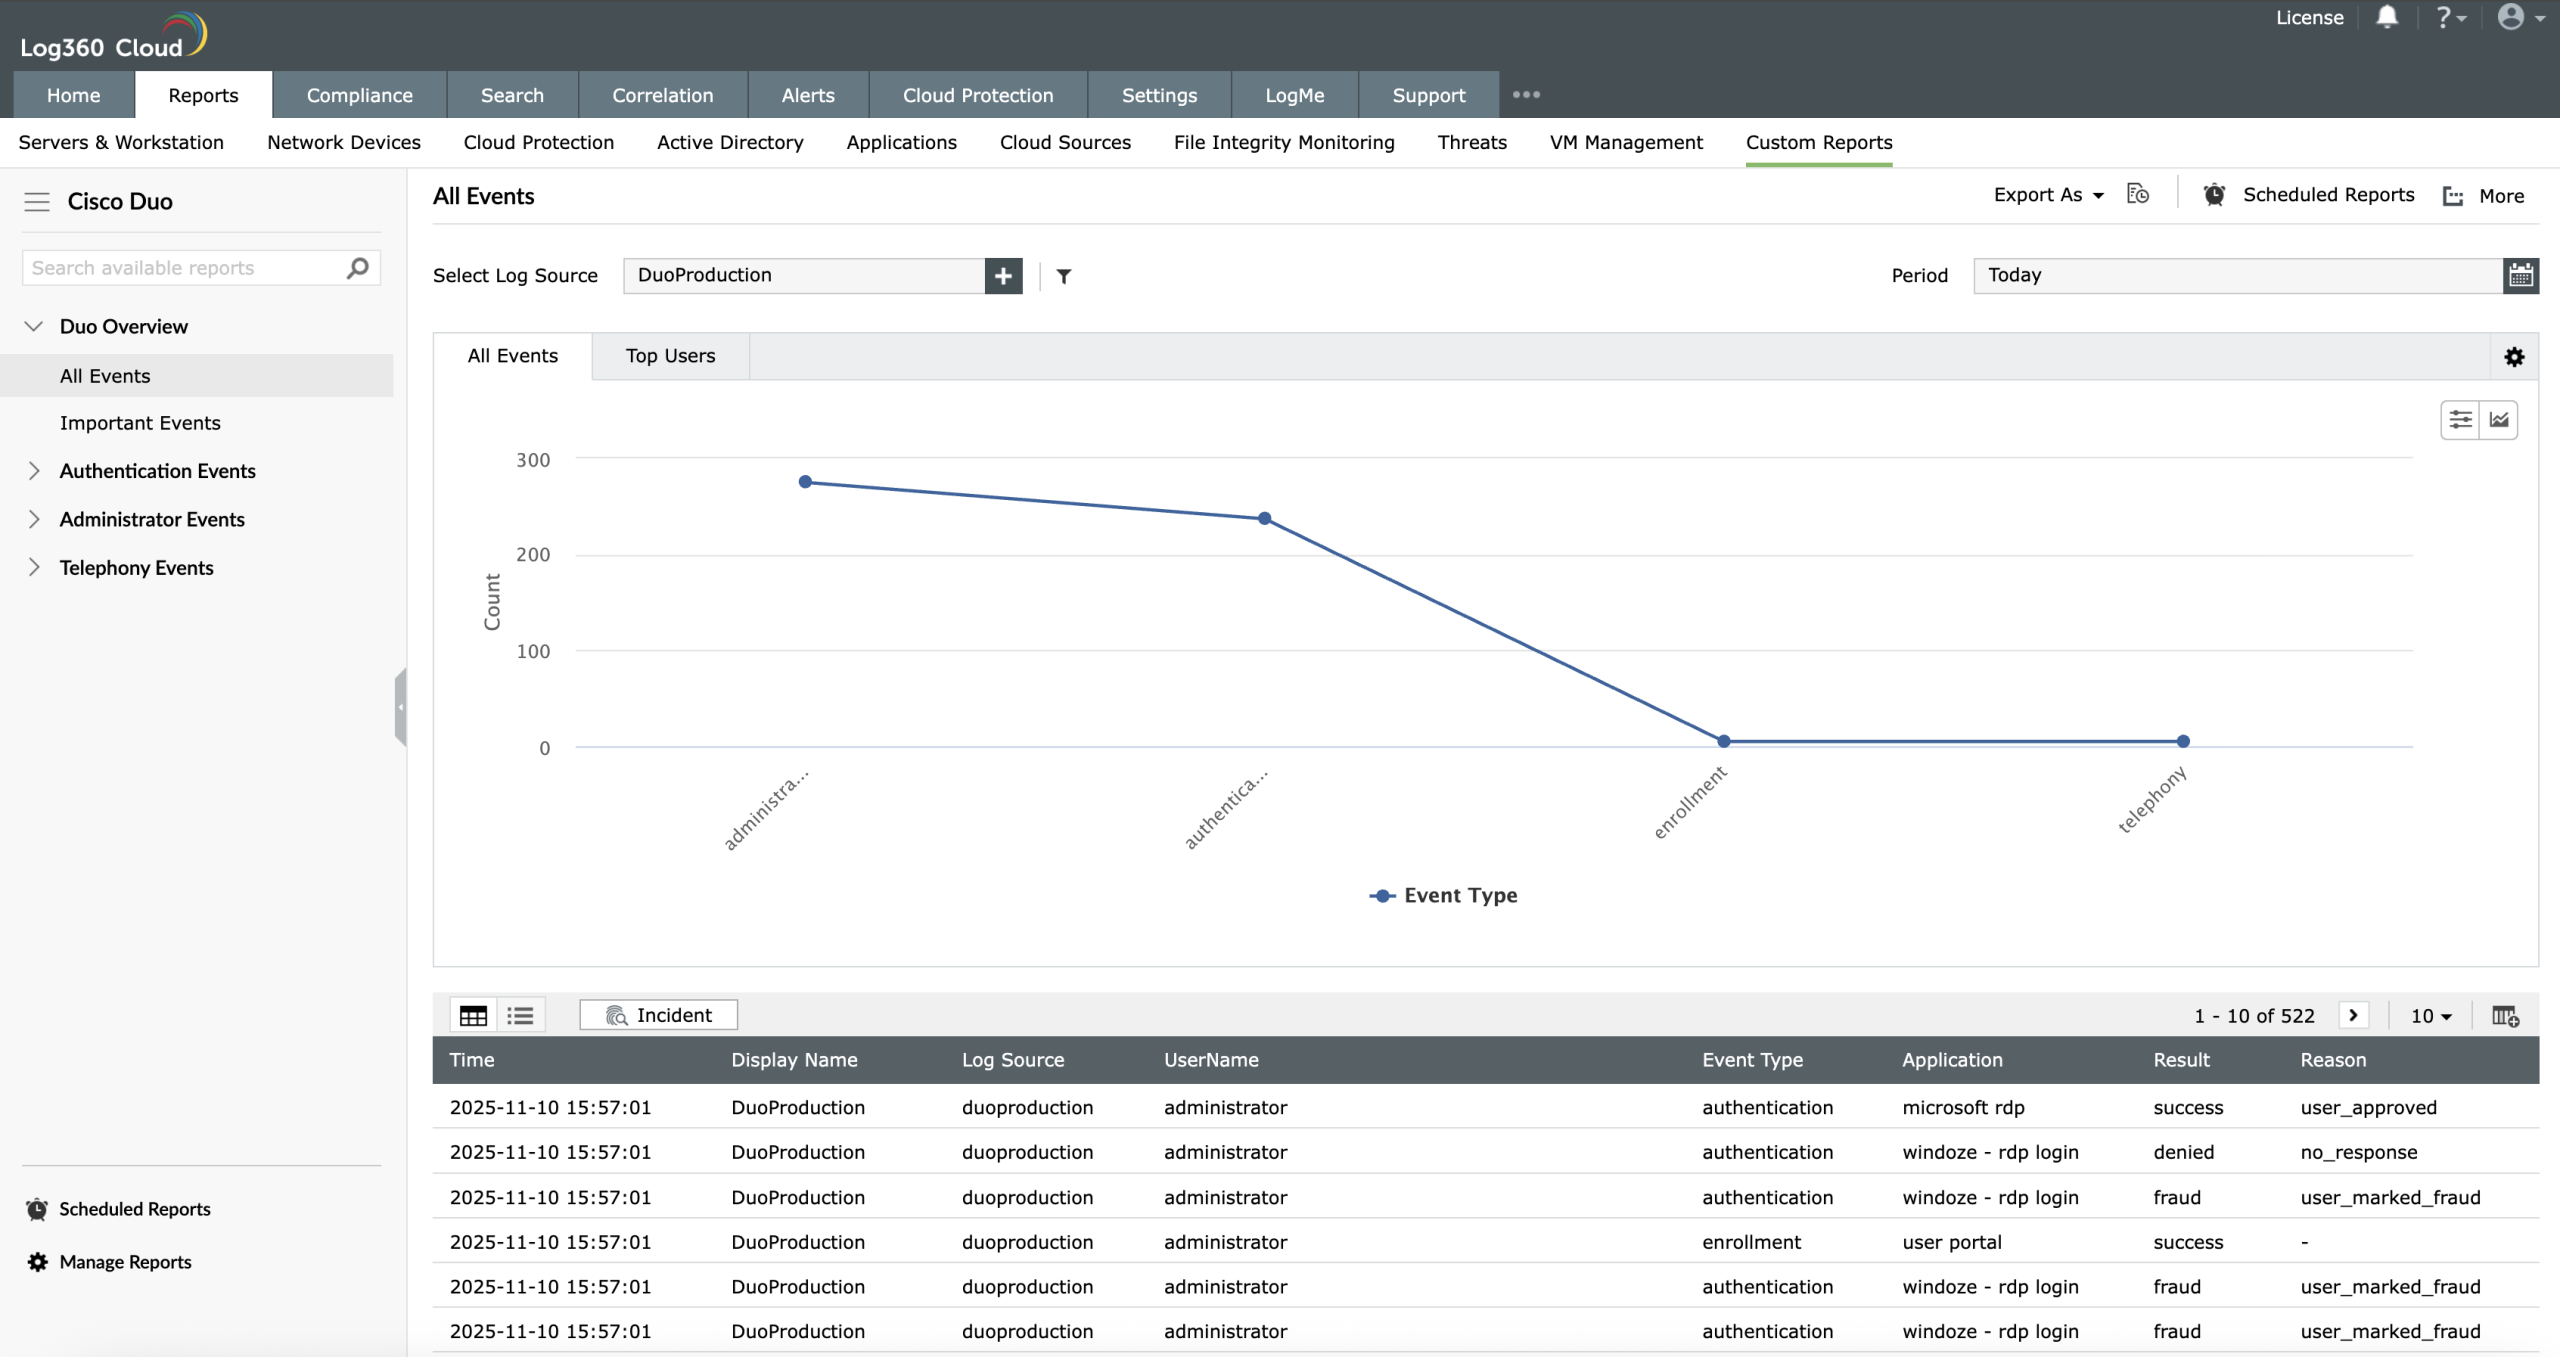The image size is (2560, 1357).
Task: Click the add log source plus button
Action: click(x=1003, y=276)
